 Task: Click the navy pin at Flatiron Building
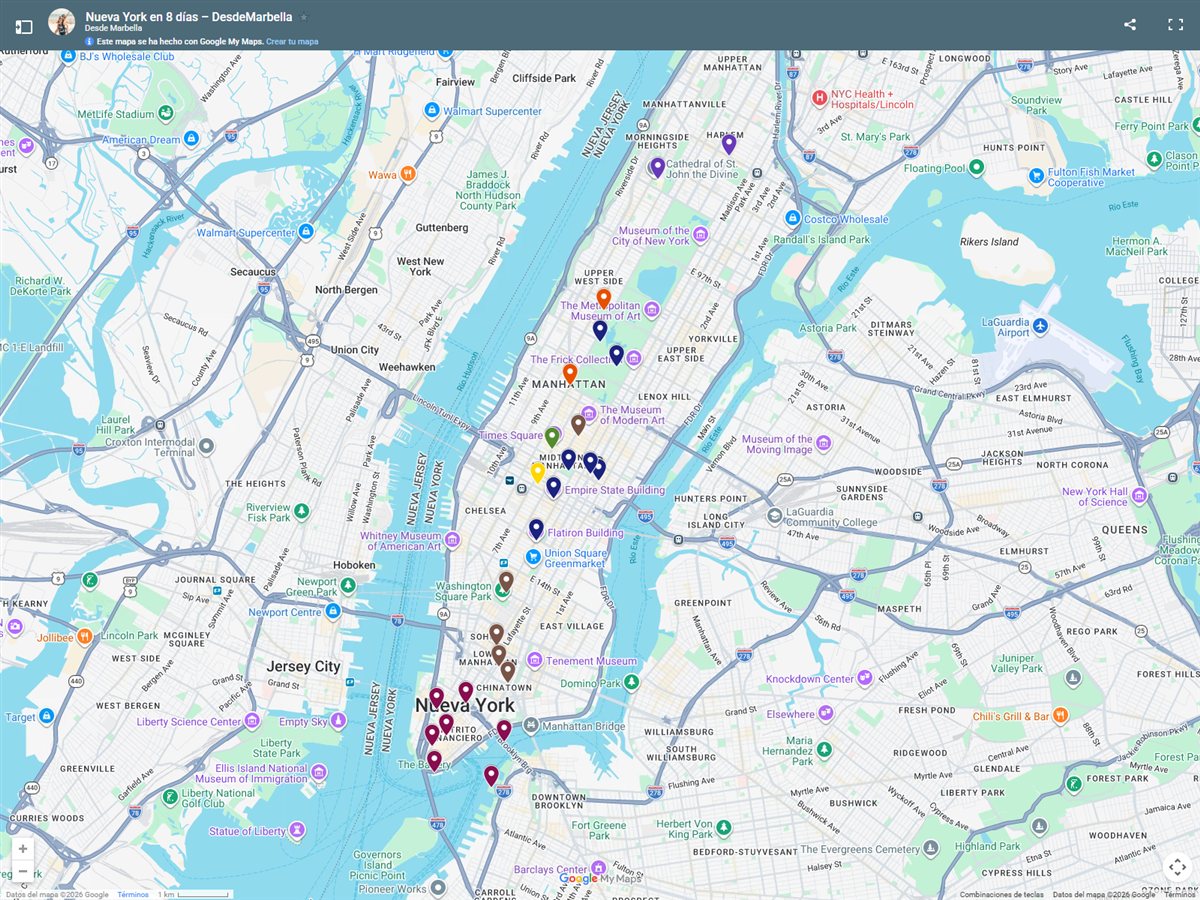tap(536, 529)
